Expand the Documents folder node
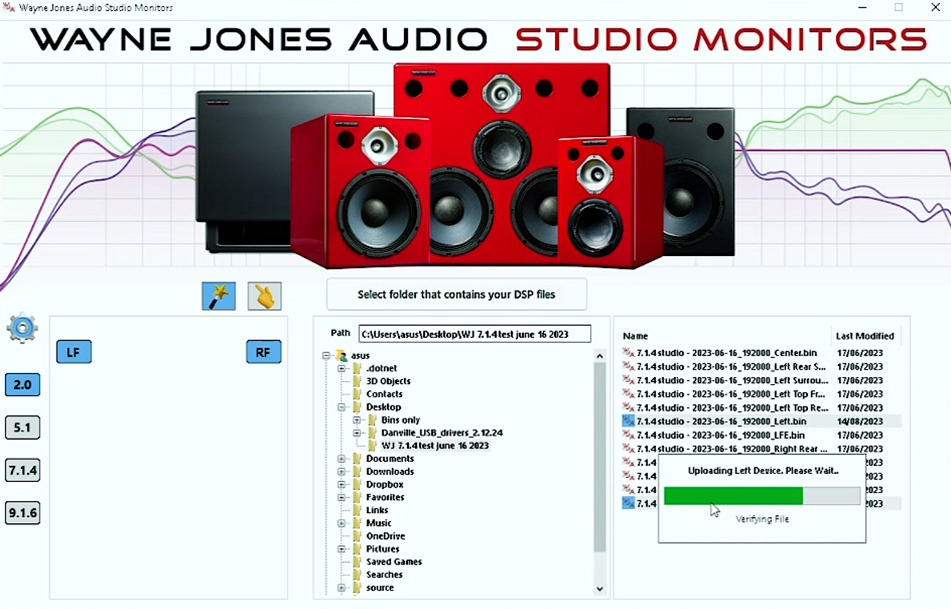The height and width of the screenshot is (609, 951). tap(341, 459)
